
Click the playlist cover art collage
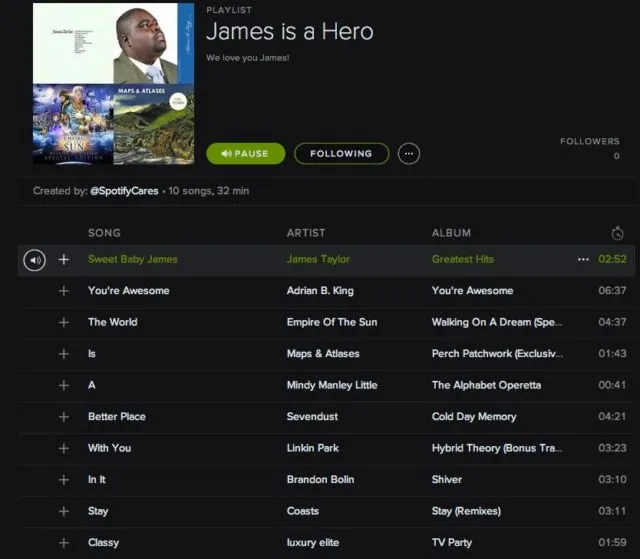coord(113,84)
